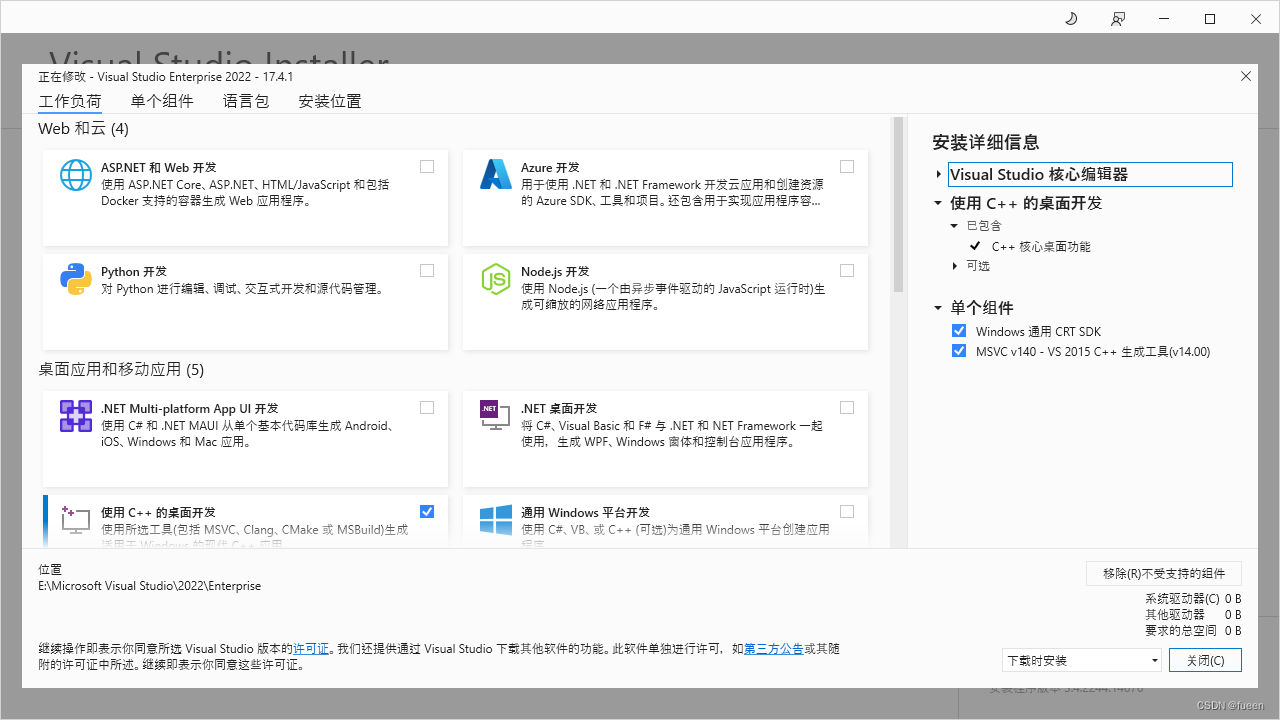The width and height of the screenshot is (1280, 720).
Task: Enable the Python 开发 workload
Action: pos(427,271)
